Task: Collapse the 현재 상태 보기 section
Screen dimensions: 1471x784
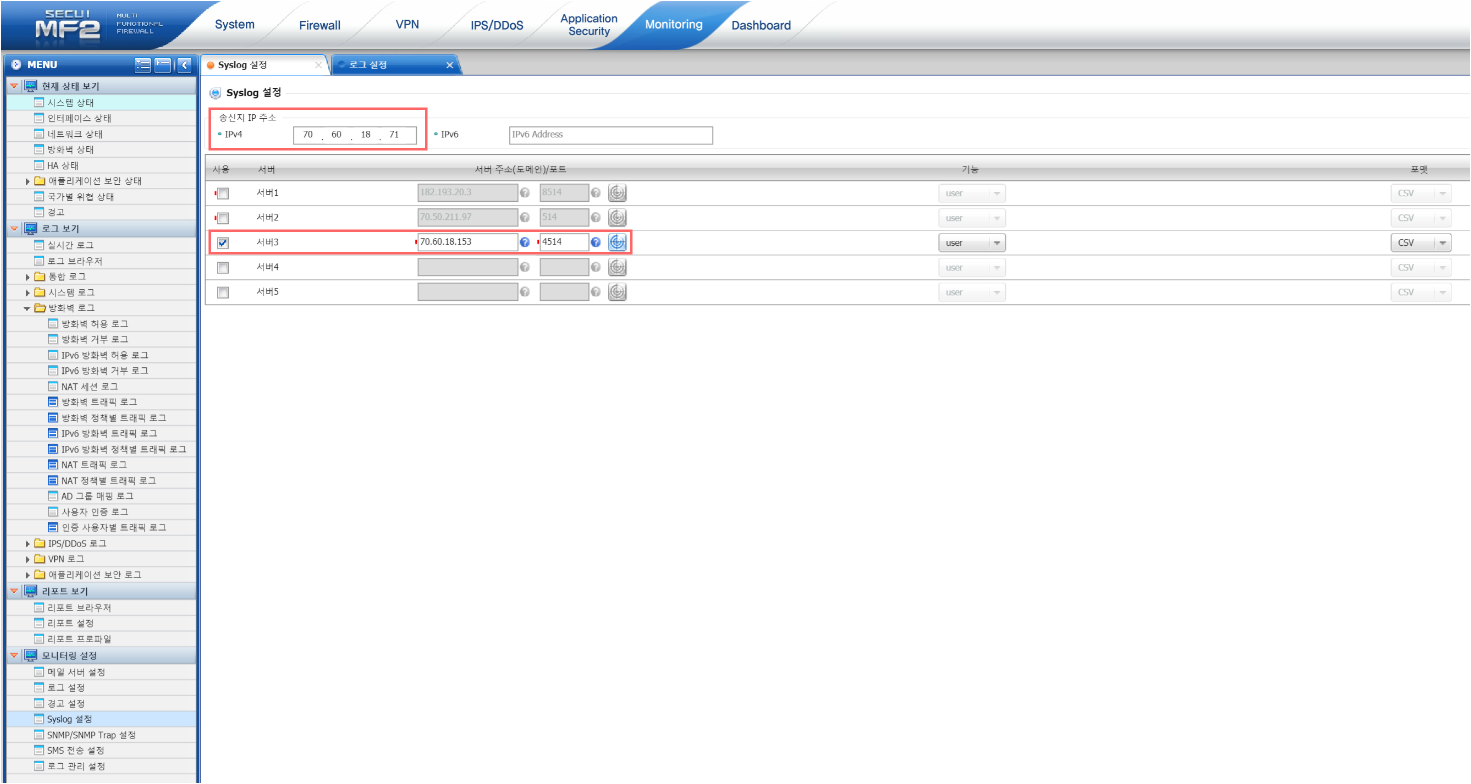Action: point(14,87)
